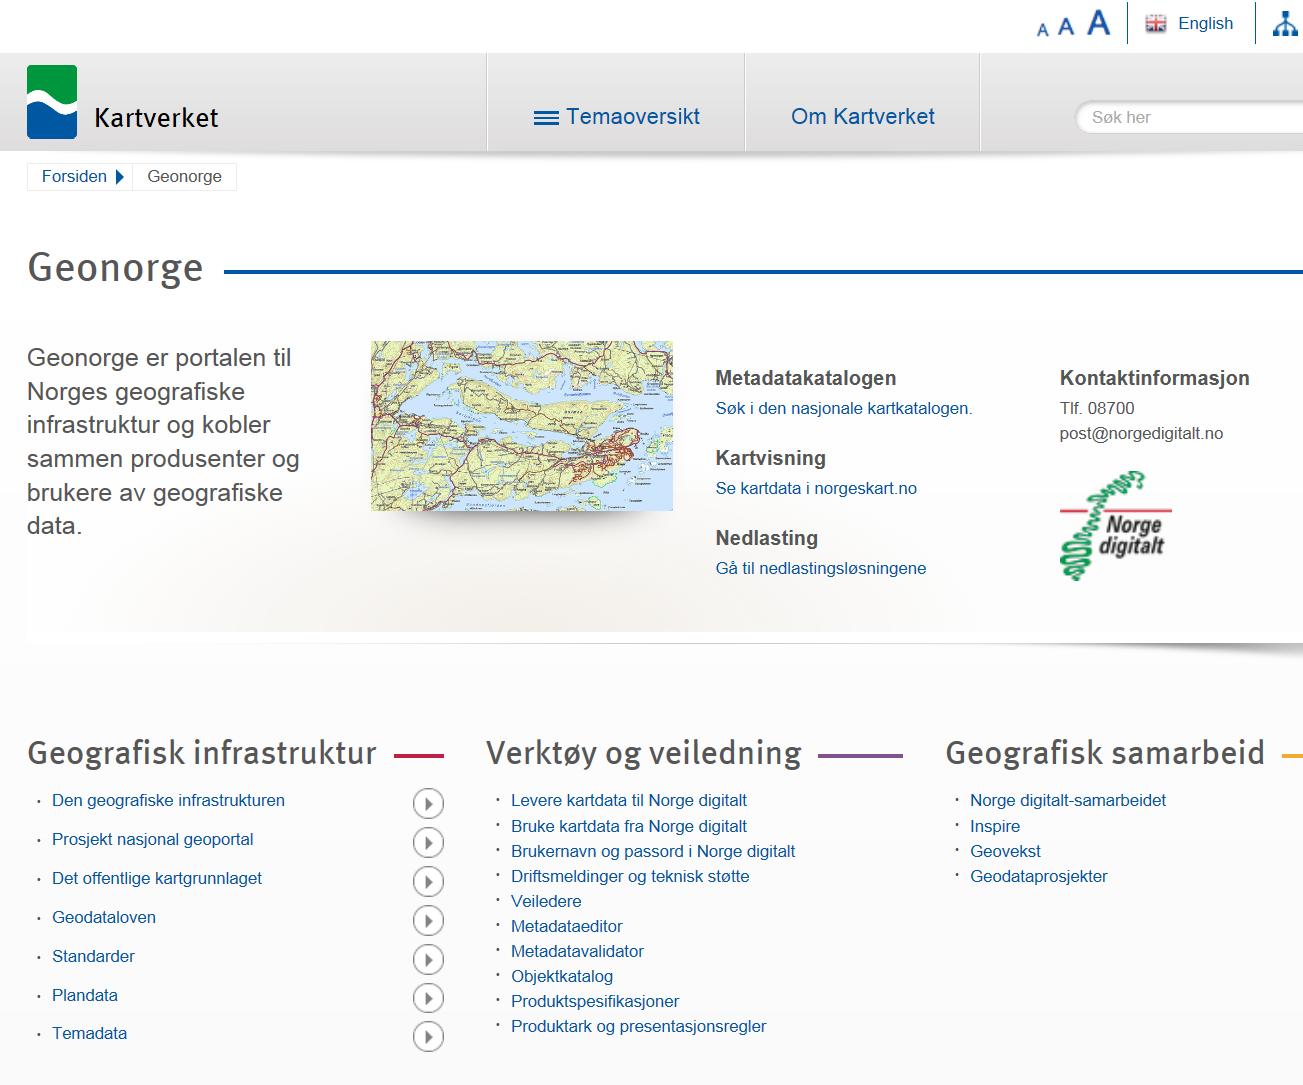Open Den geografiske infrastrukturen link

pyautogui.click(x=168, y=800)
